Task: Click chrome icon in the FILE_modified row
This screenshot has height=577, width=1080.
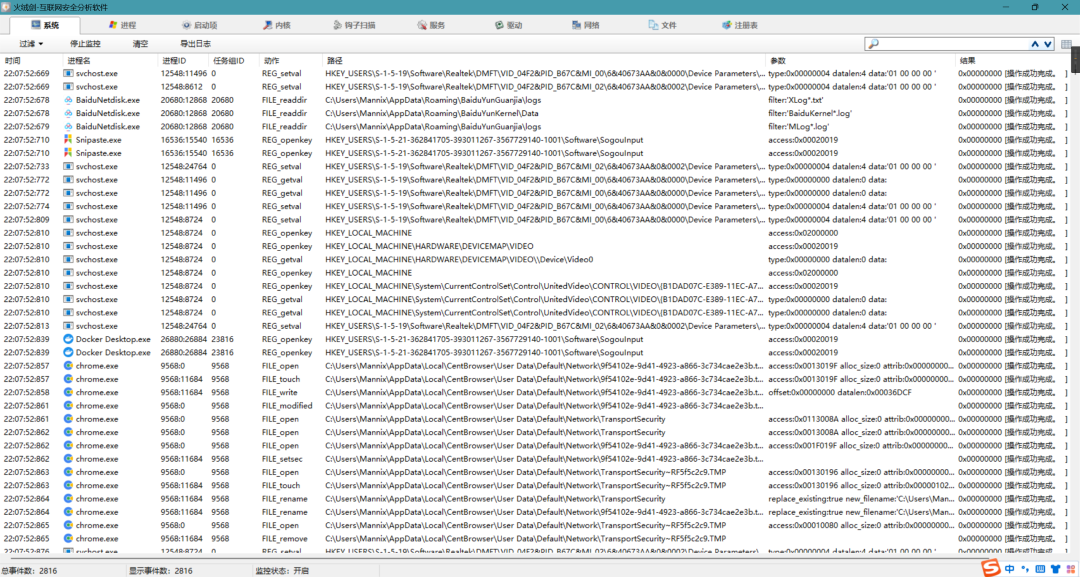Action: point(69,406)
